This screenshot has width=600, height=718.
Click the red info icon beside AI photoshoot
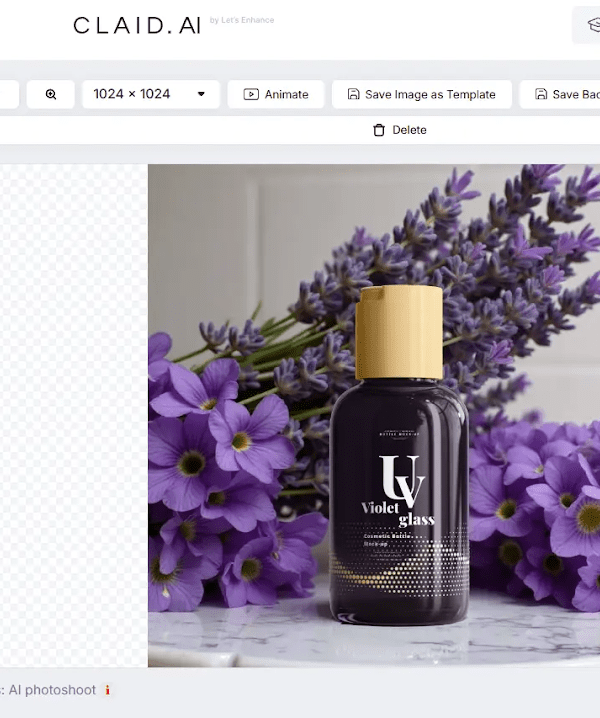108,690
